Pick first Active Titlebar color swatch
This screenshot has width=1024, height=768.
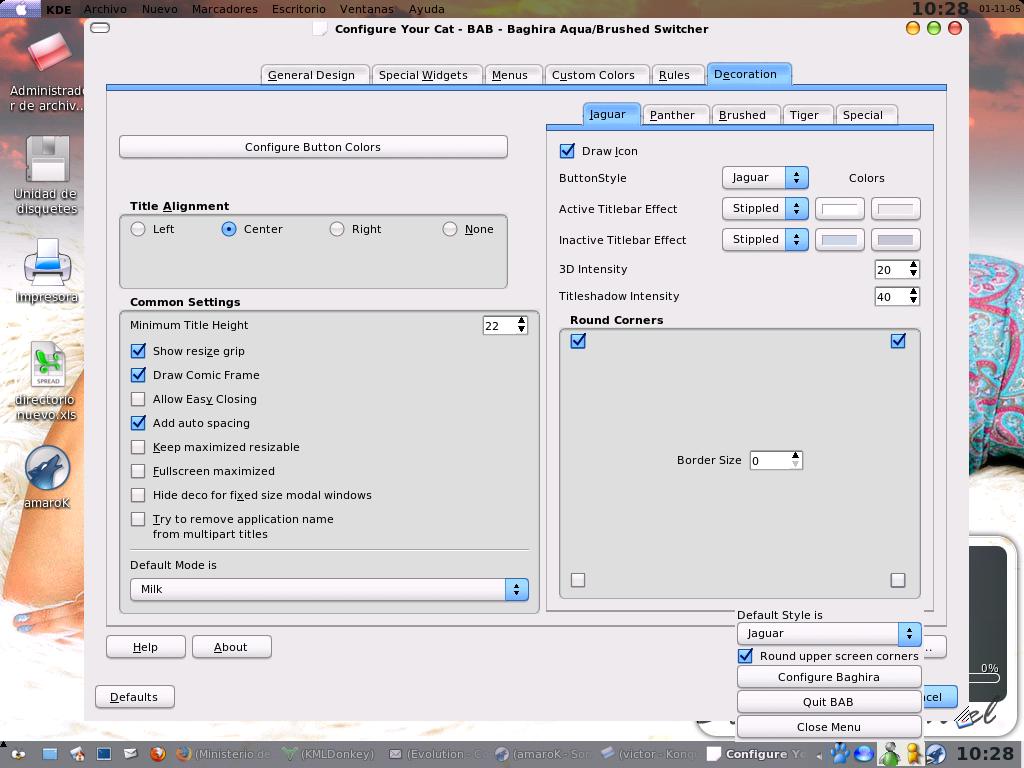(x=839, y=209)
